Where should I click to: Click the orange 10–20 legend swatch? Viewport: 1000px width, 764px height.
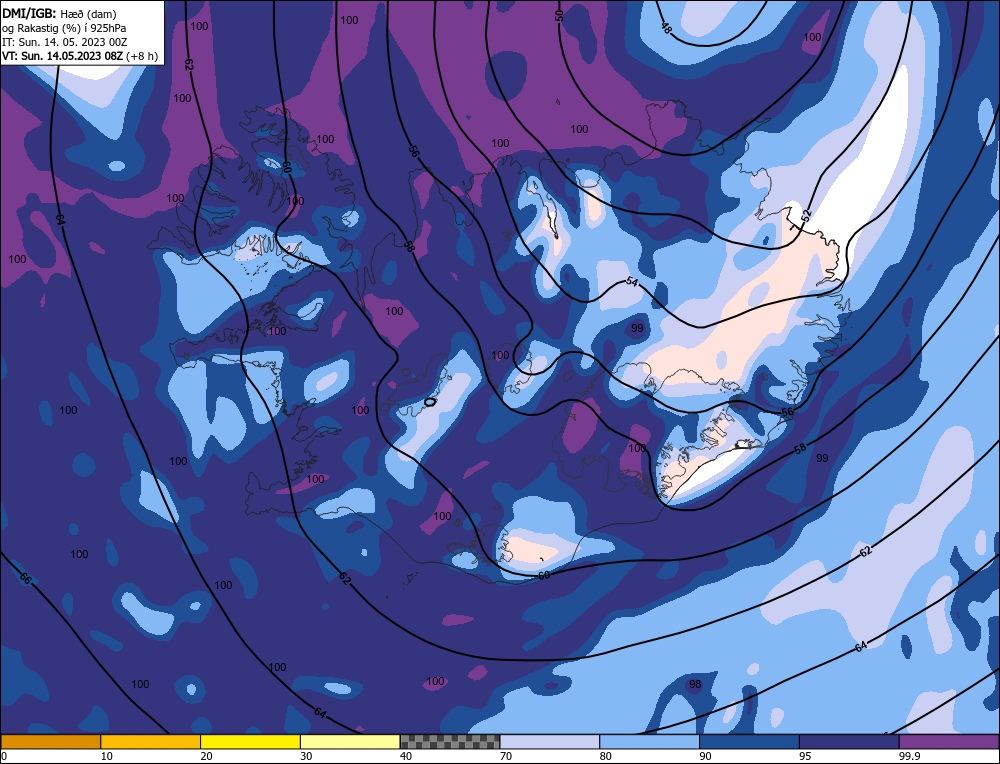[x=151, y=742]
